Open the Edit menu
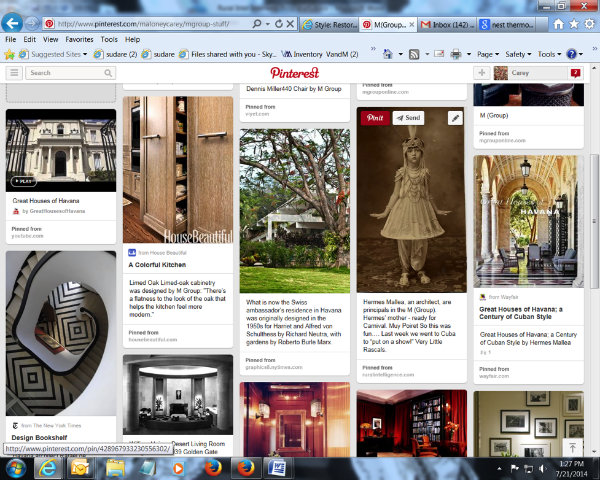 pyautogui.click(x=29, y=39)
